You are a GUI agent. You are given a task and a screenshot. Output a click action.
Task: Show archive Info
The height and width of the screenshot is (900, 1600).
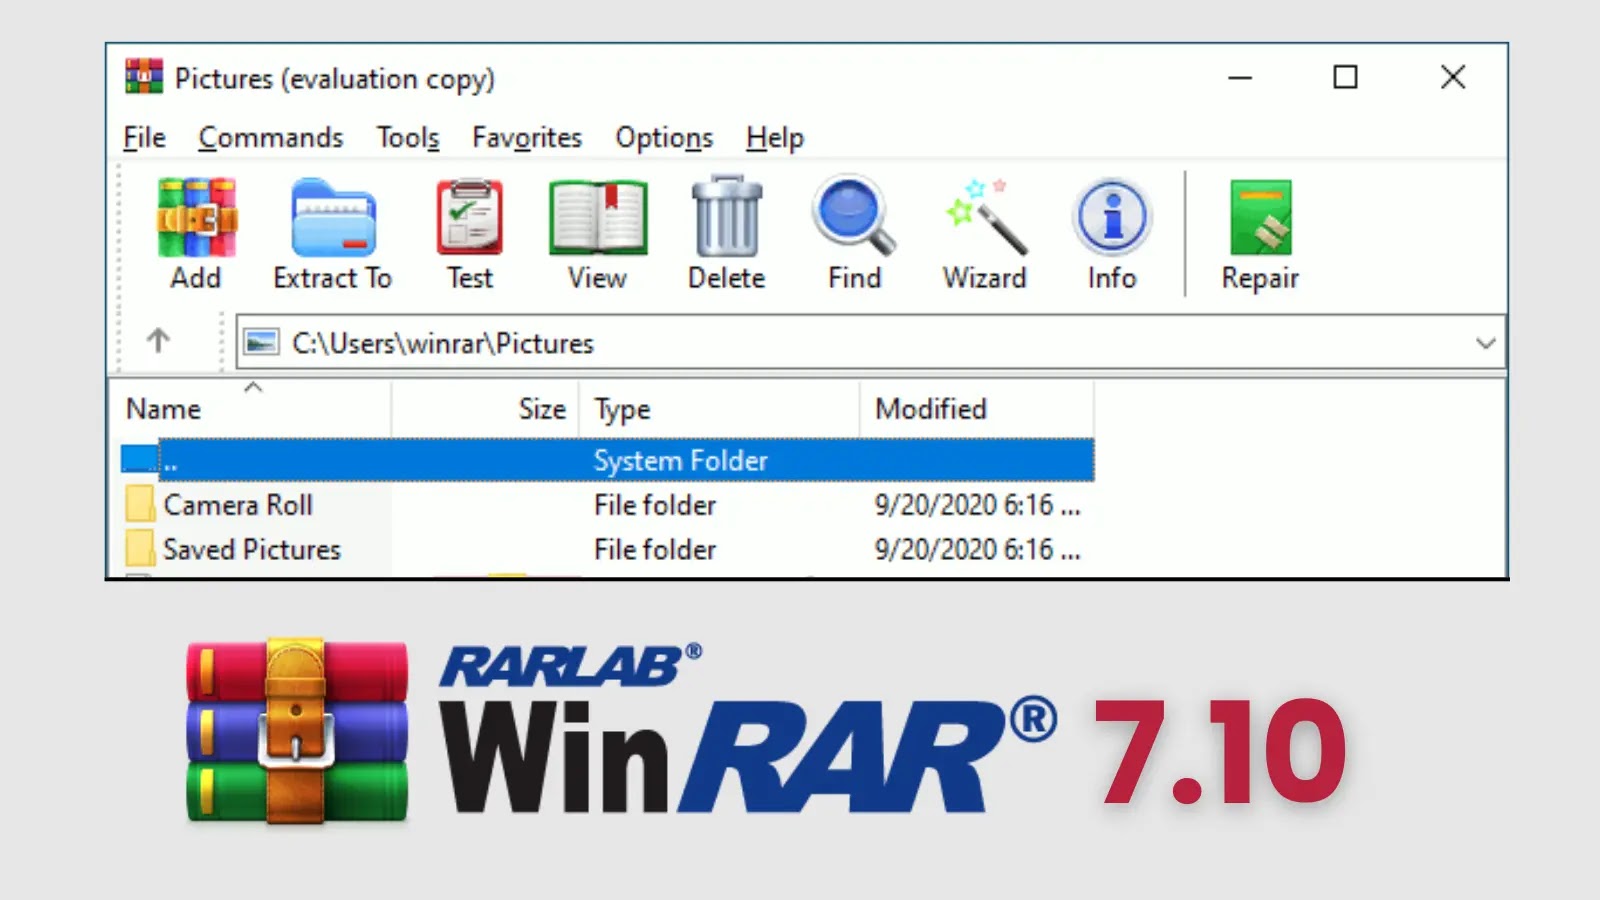[1112, 234]
